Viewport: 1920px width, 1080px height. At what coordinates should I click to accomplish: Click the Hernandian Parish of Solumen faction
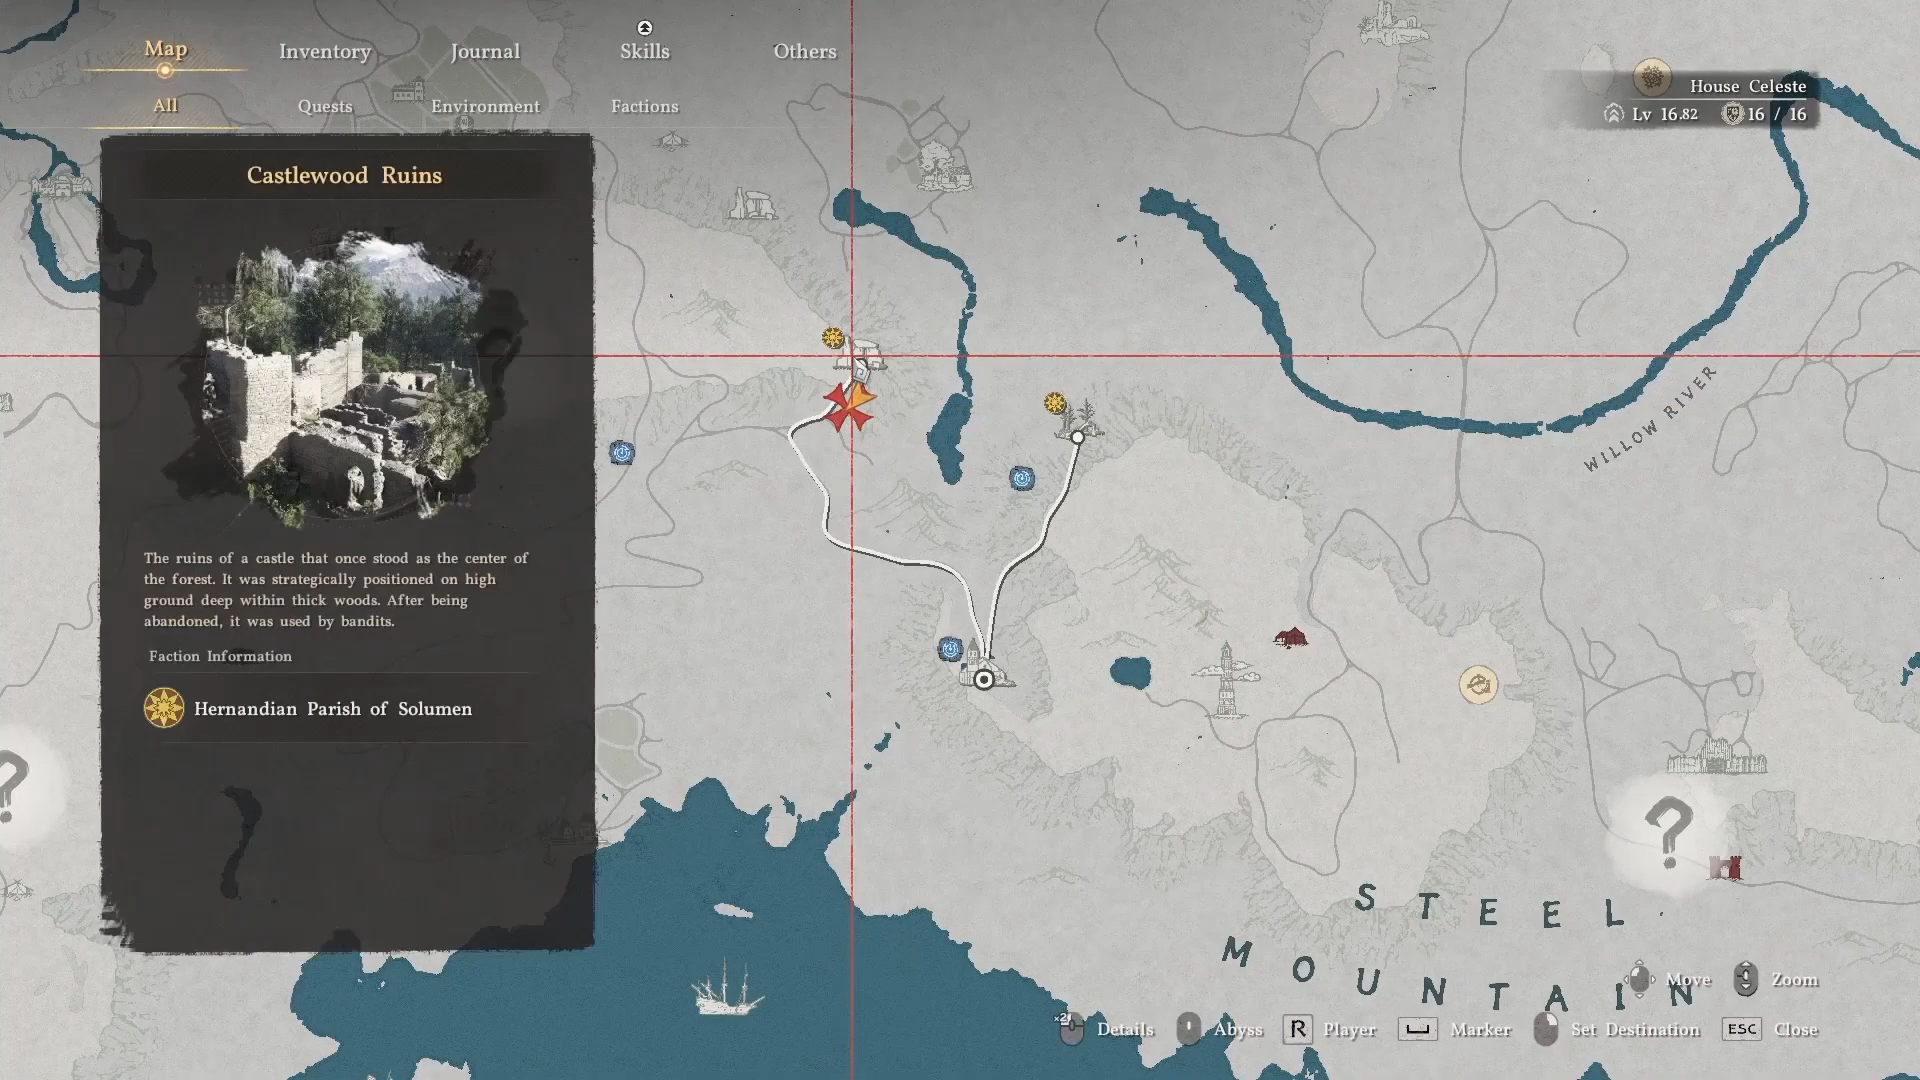[x=332, y=709]
